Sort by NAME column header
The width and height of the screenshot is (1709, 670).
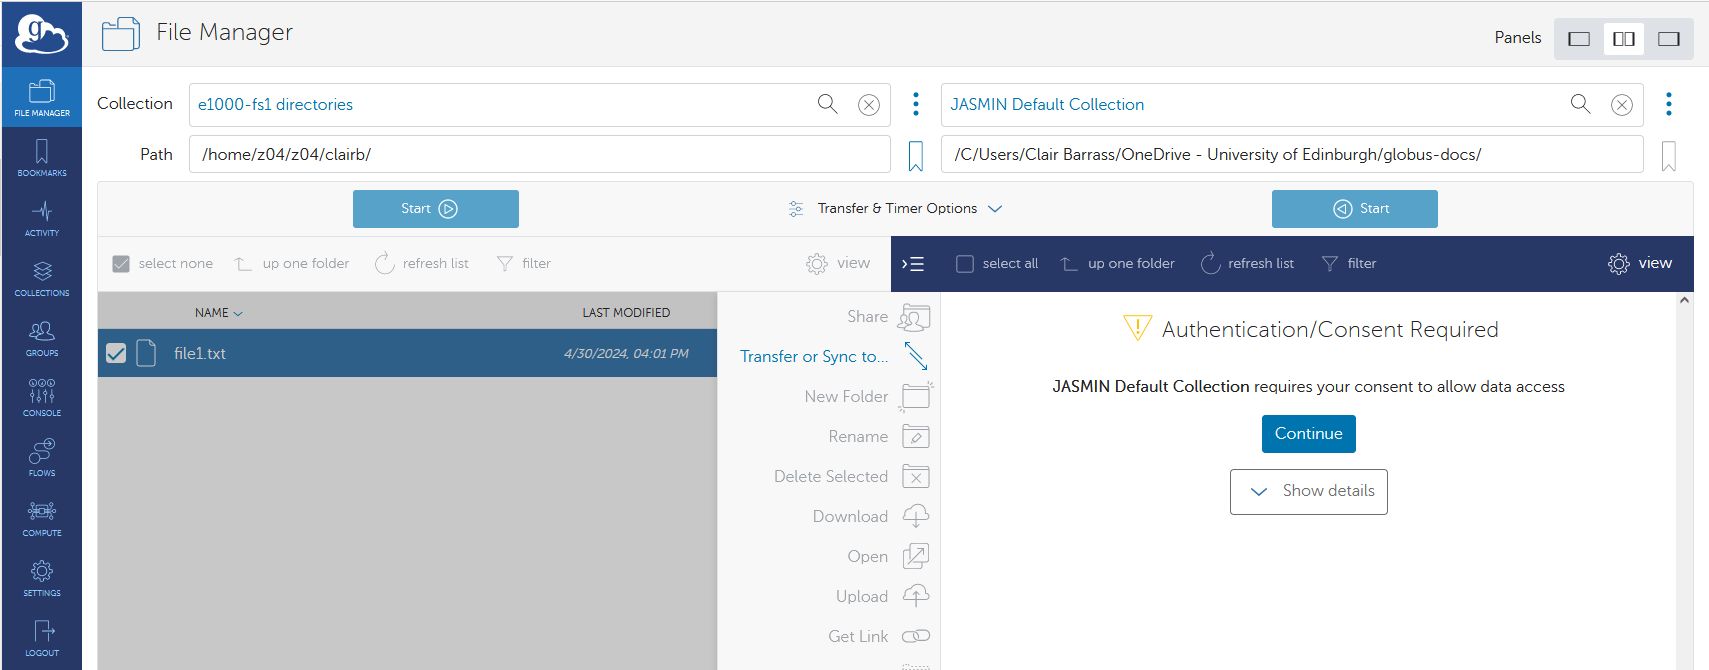(x=218, y=313)
